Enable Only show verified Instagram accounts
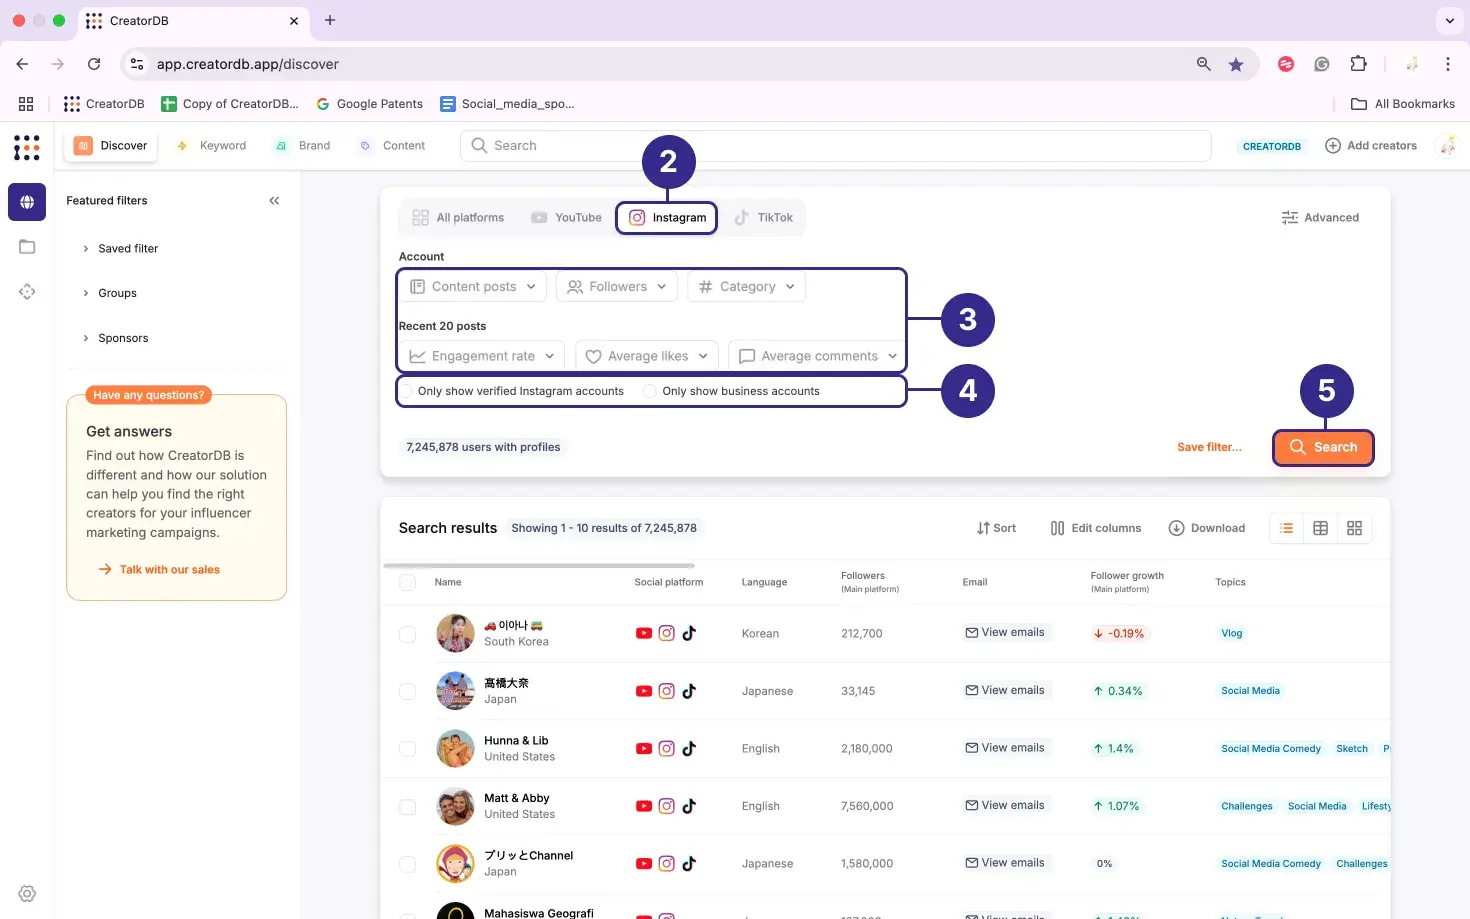Screen dimensions: 1470x919 click(406, 391)
